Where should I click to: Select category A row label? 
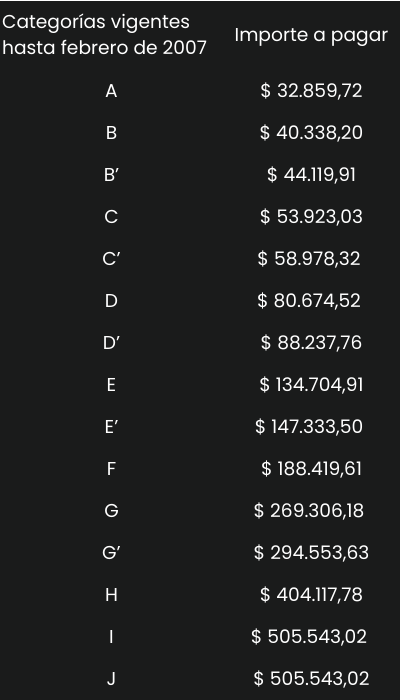[x=111, y=91]
